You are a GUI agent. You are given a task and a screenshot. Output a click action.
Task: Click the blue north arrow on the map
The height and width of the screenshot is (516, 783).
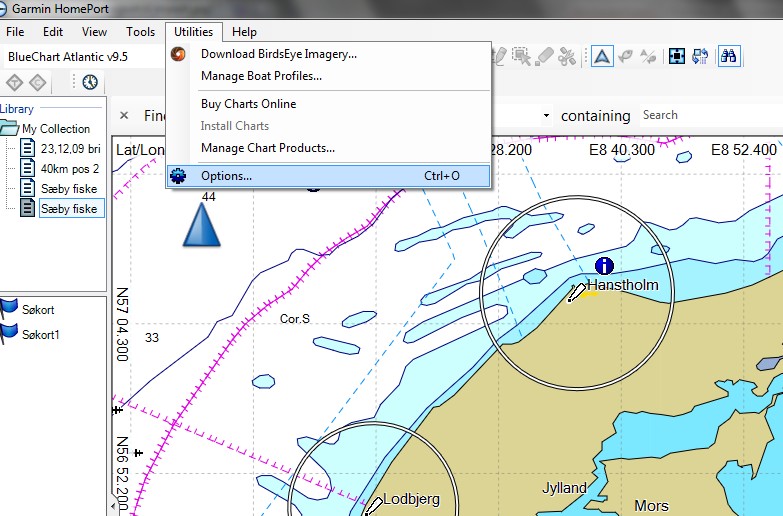202,225
